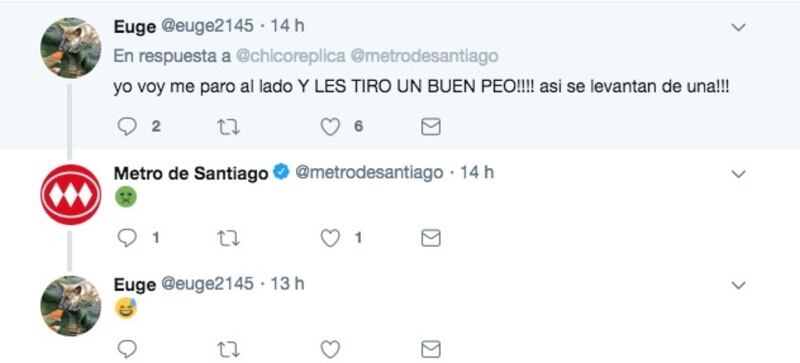This screenshot has height=363, width=800.
Task: Open Euge's profile picture on first tweet
Action: [x=70, y=47]
